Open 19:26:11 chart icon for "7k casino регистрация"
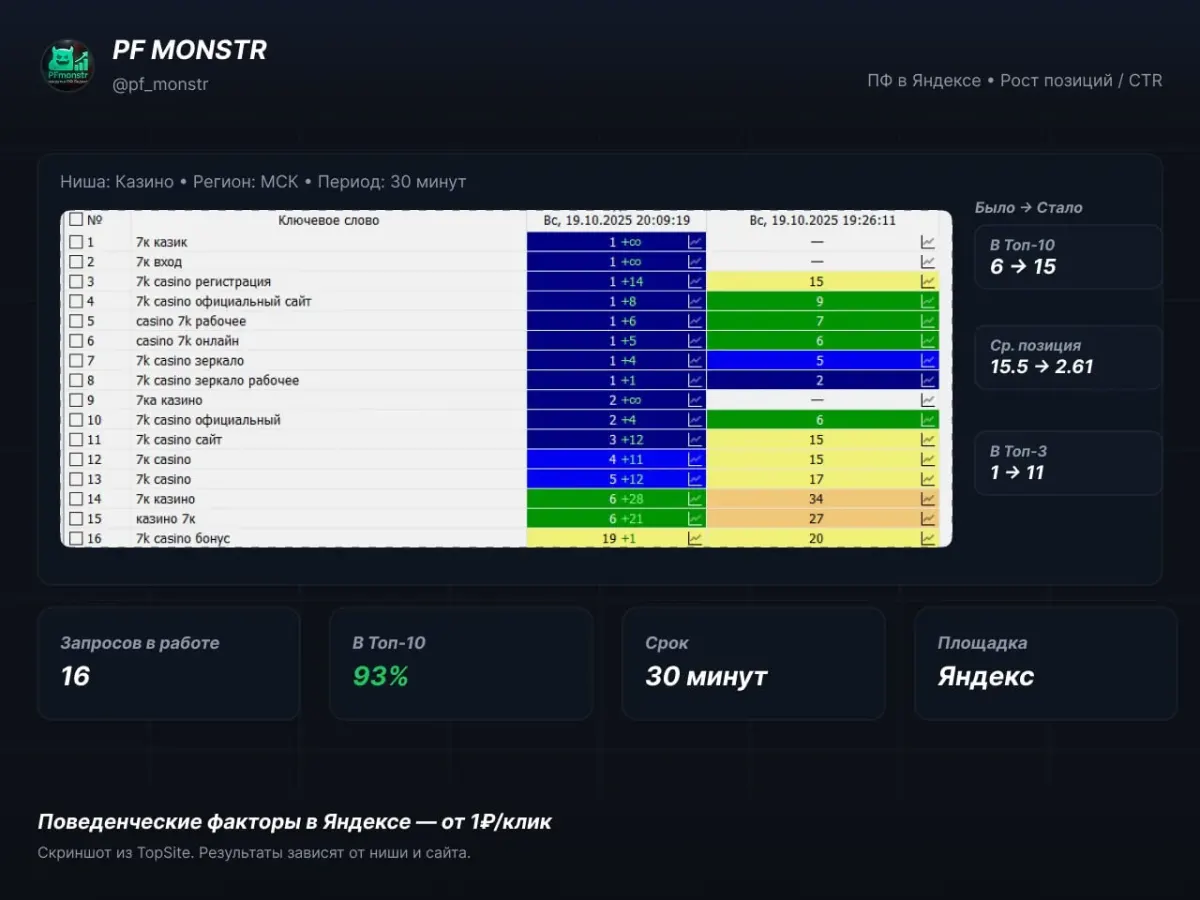Viewport: 1200px width, 900px height. point(928,282)
